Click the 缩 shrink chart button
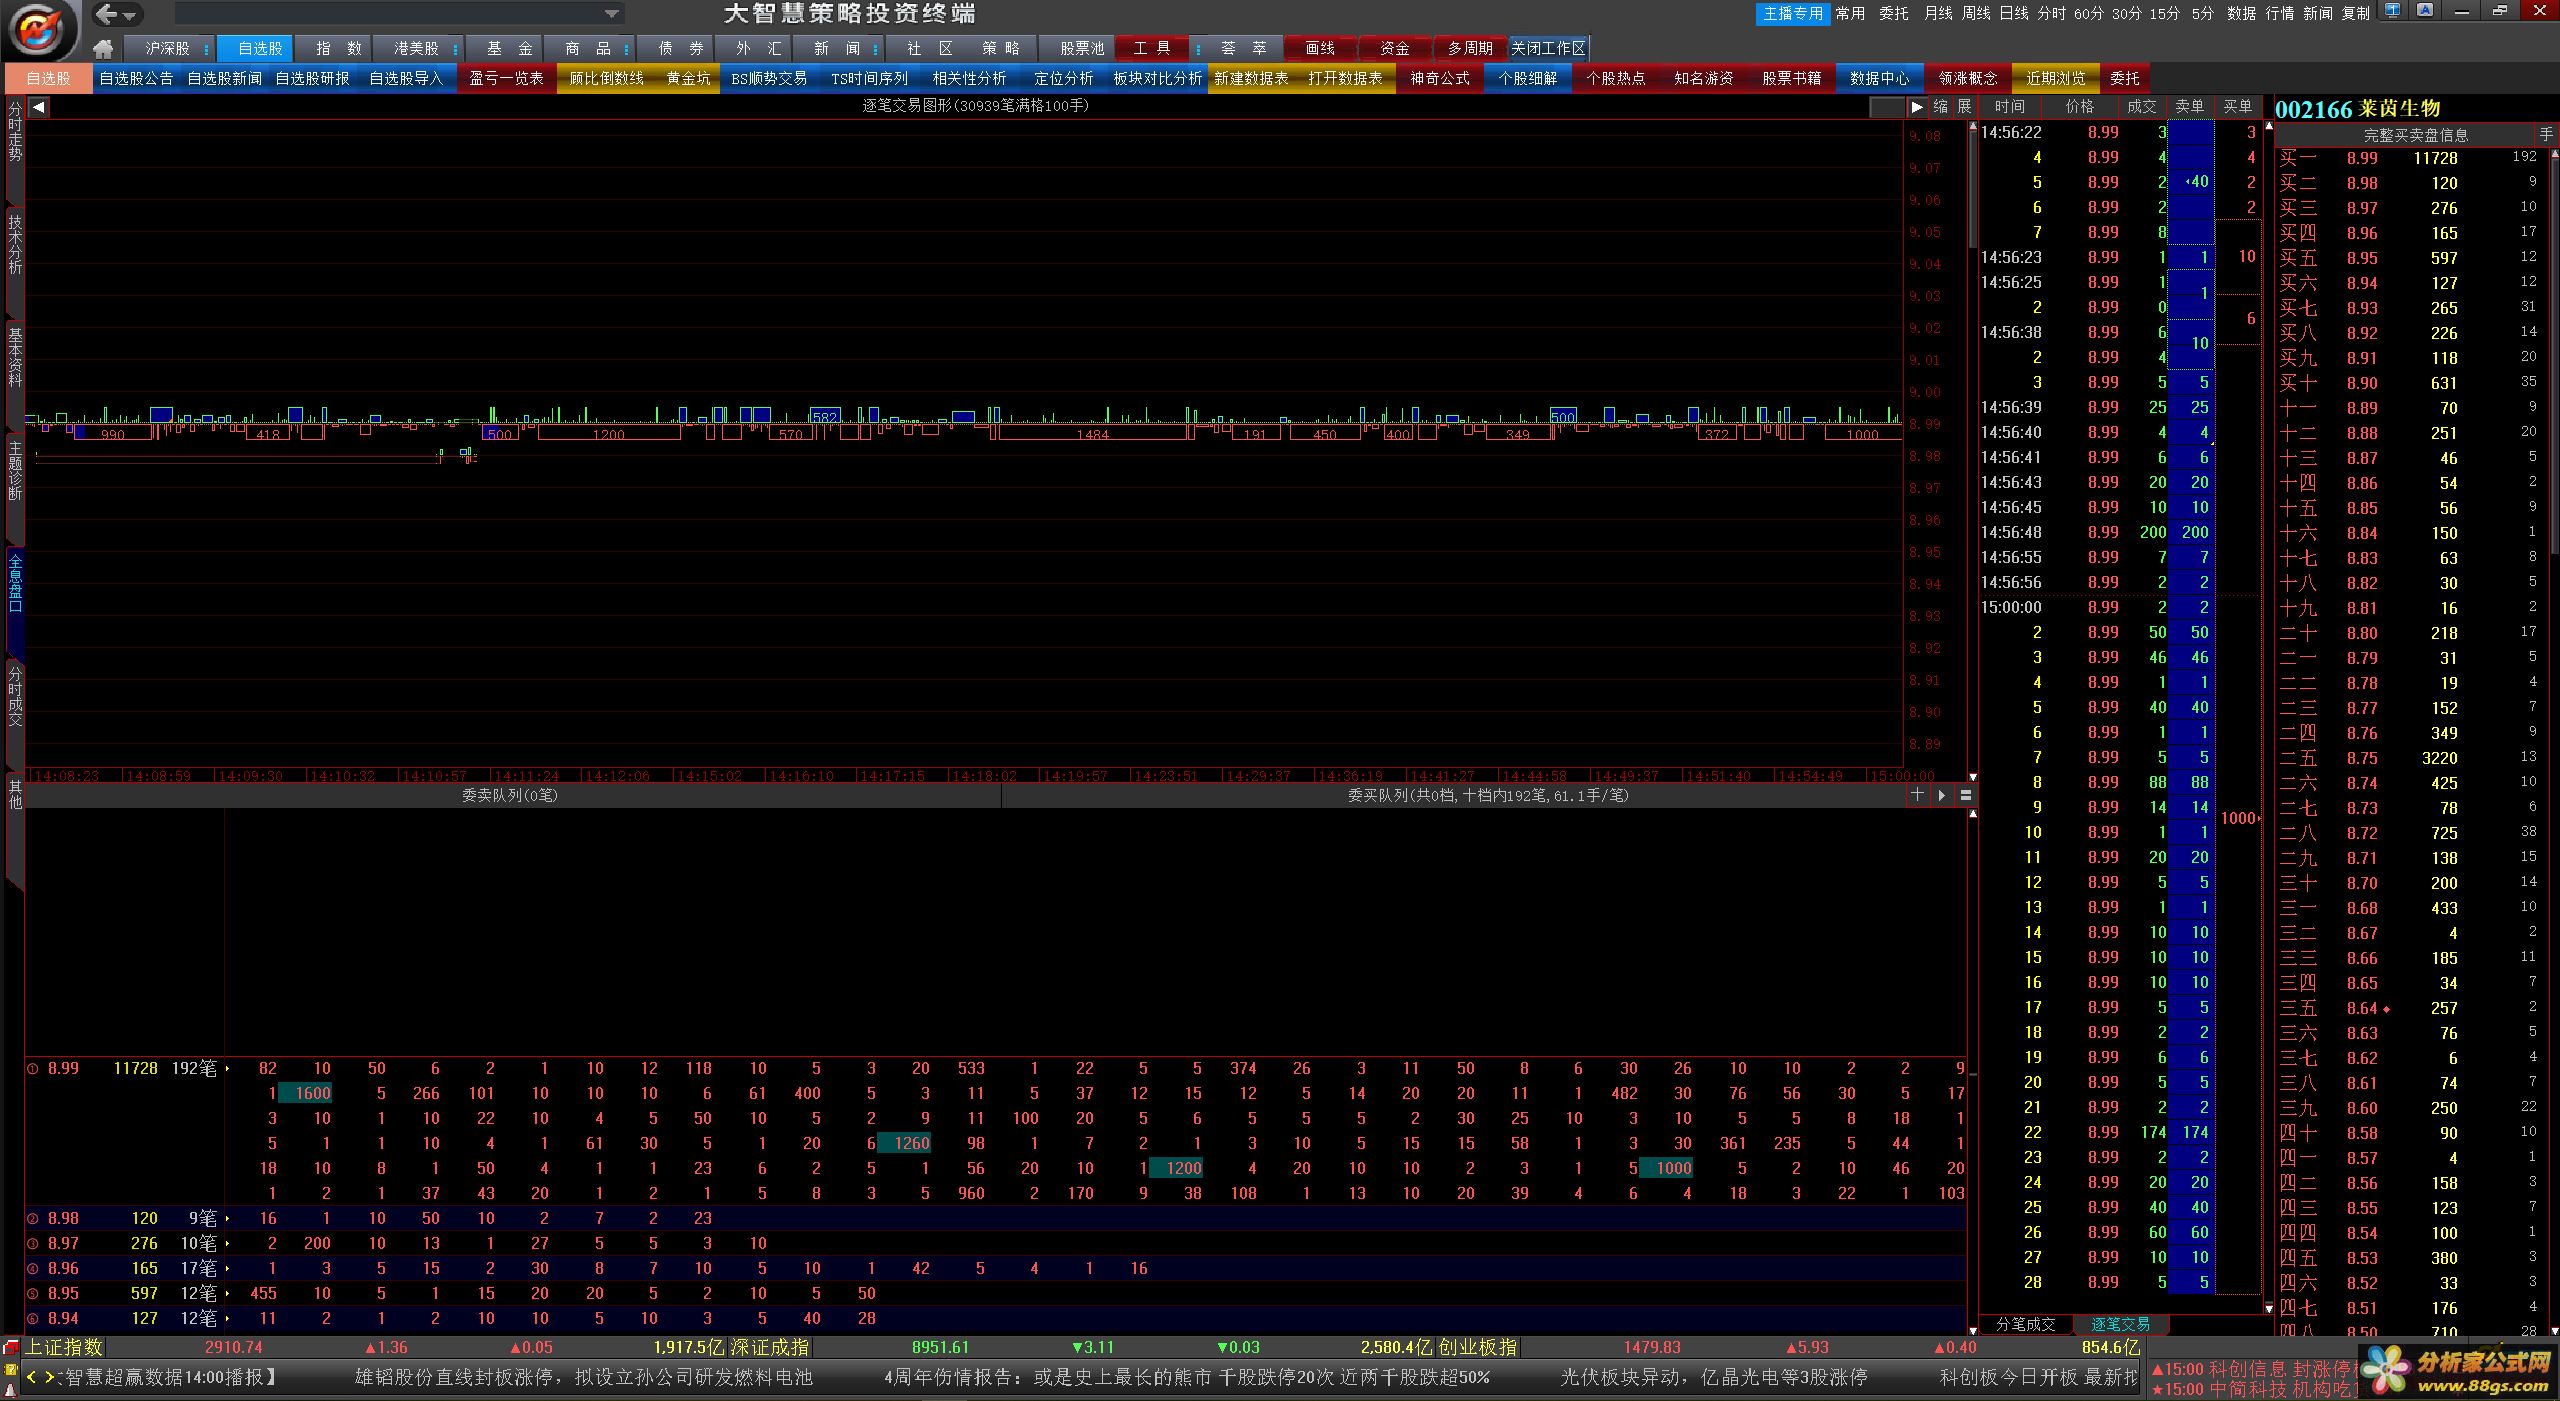 coord(1940,107)
